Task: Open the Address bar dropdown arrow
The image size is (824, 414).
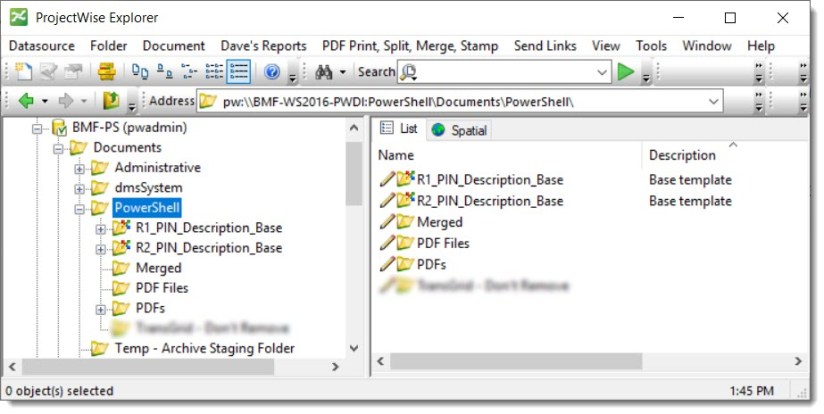Action: tap(713, 101)
